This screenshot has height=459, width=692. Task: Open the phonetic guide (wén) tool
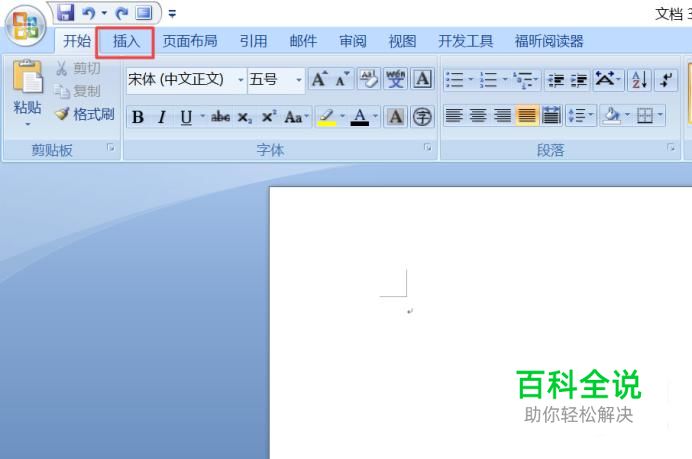[395, 79]
